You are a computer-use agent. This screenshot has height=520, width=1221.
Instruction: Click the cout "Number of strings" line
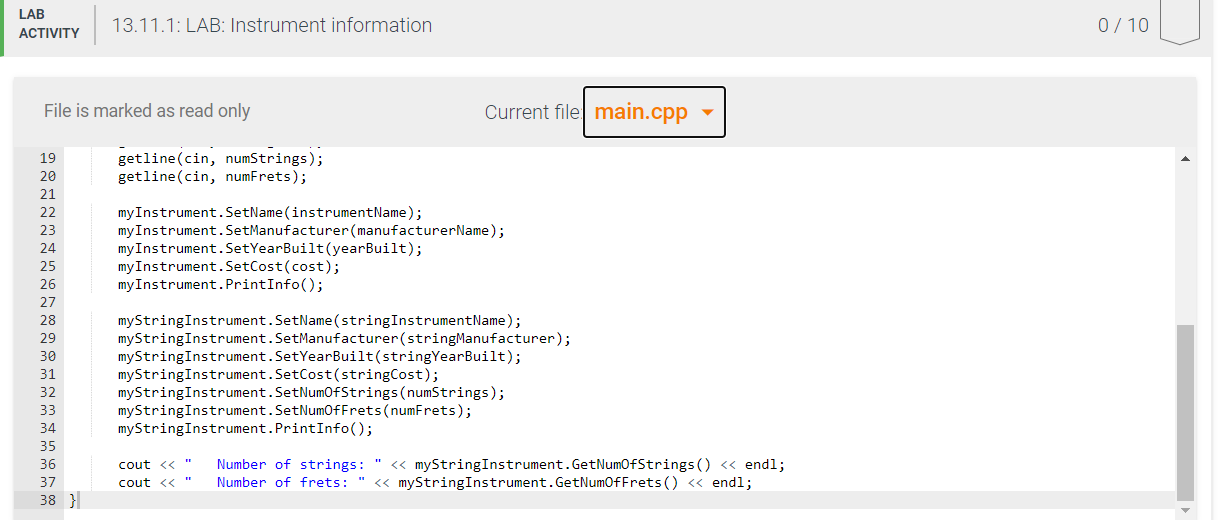pyautogui.click(x=452, y=464)
